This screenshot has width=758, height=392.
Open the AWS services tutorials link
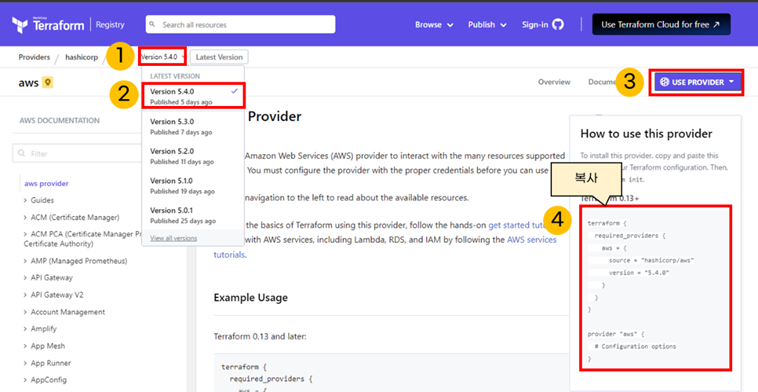[x=532, y=240]
